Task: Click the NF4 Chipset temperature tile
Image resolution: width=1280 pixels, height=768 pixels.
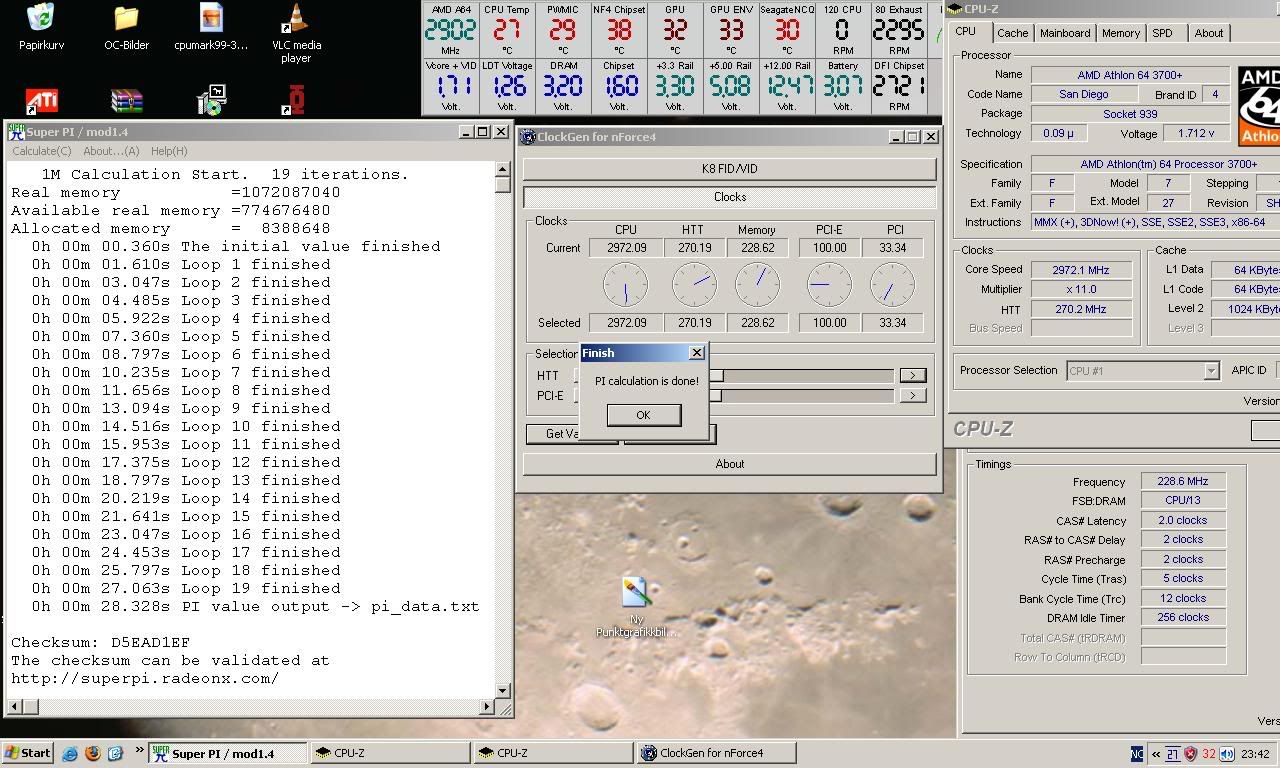Action: tap(619, 30)
